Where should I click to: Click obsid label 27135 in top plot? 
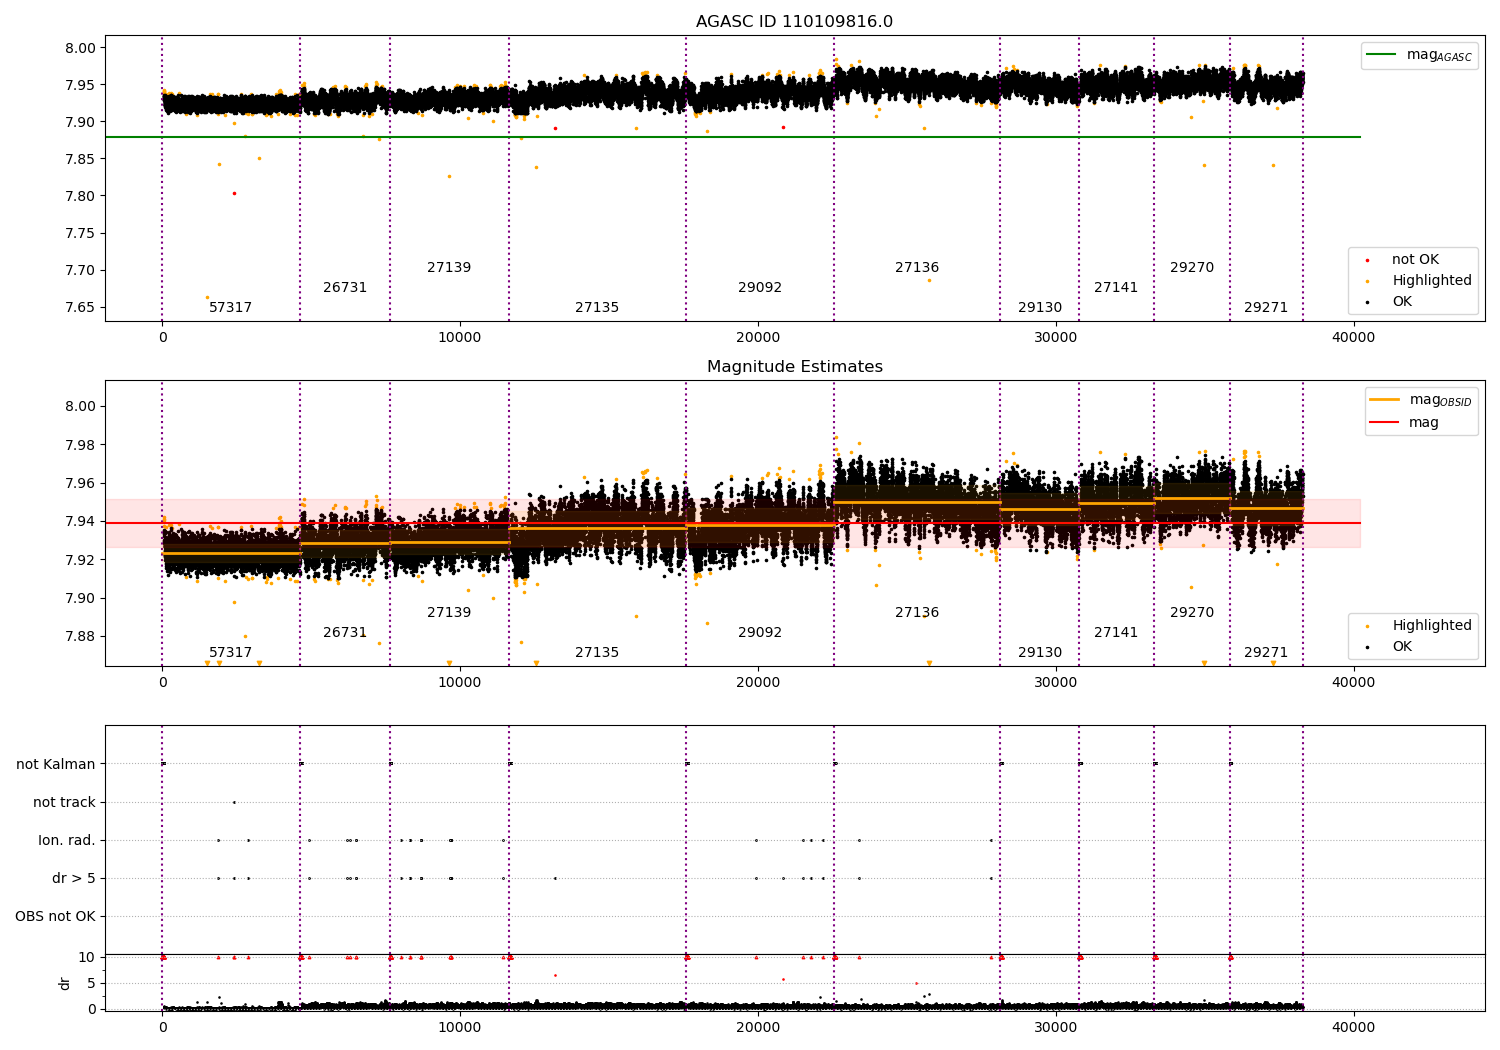coord(597,308)
